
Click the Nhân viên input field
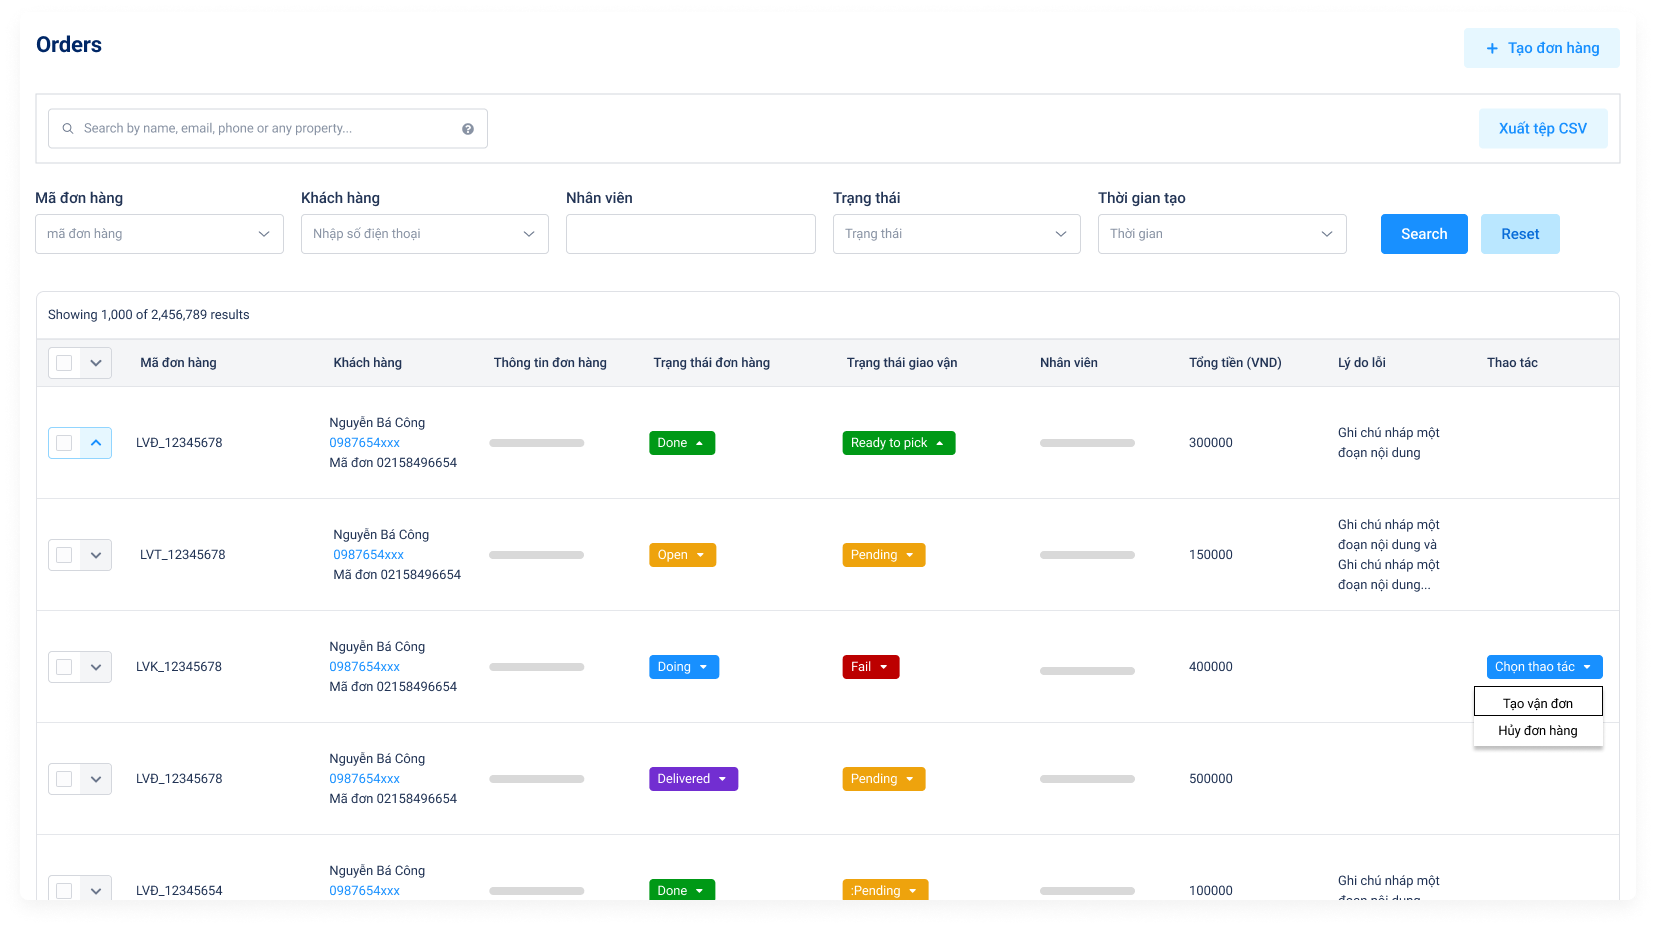tap(690, 233)
